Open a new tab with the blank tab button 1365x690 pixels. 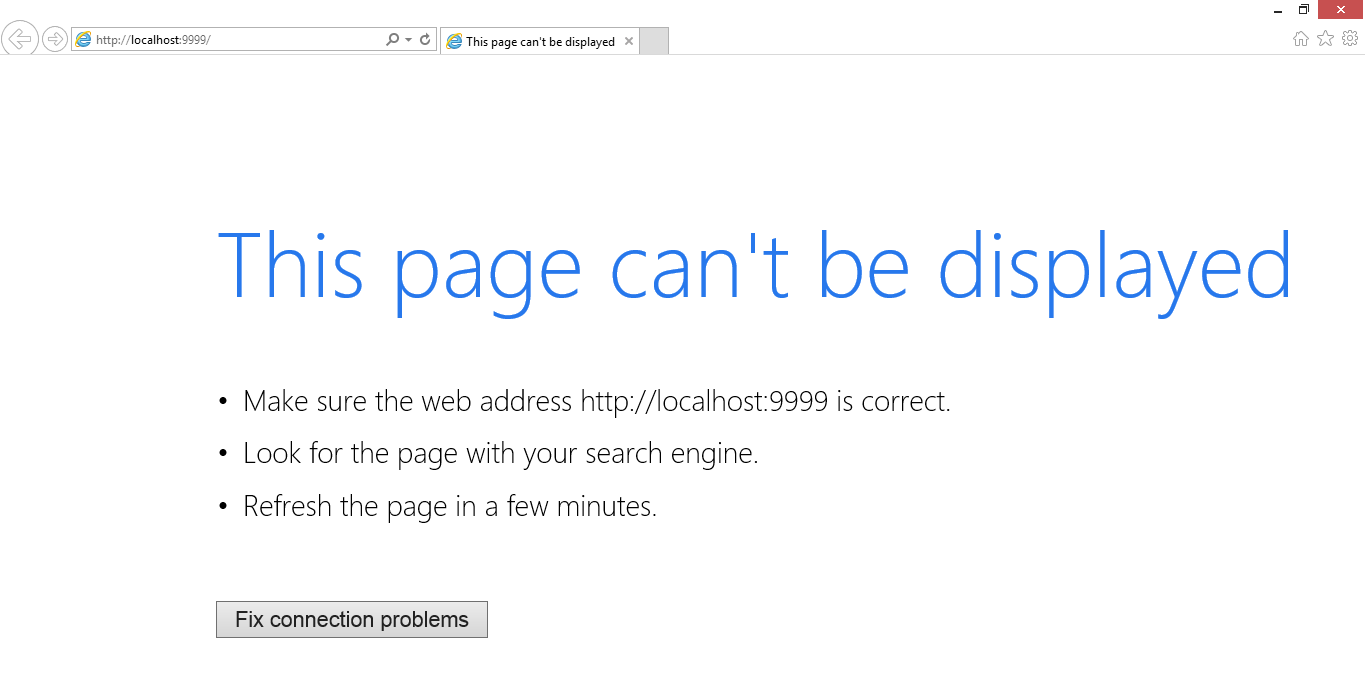click(x=653, y=42)
